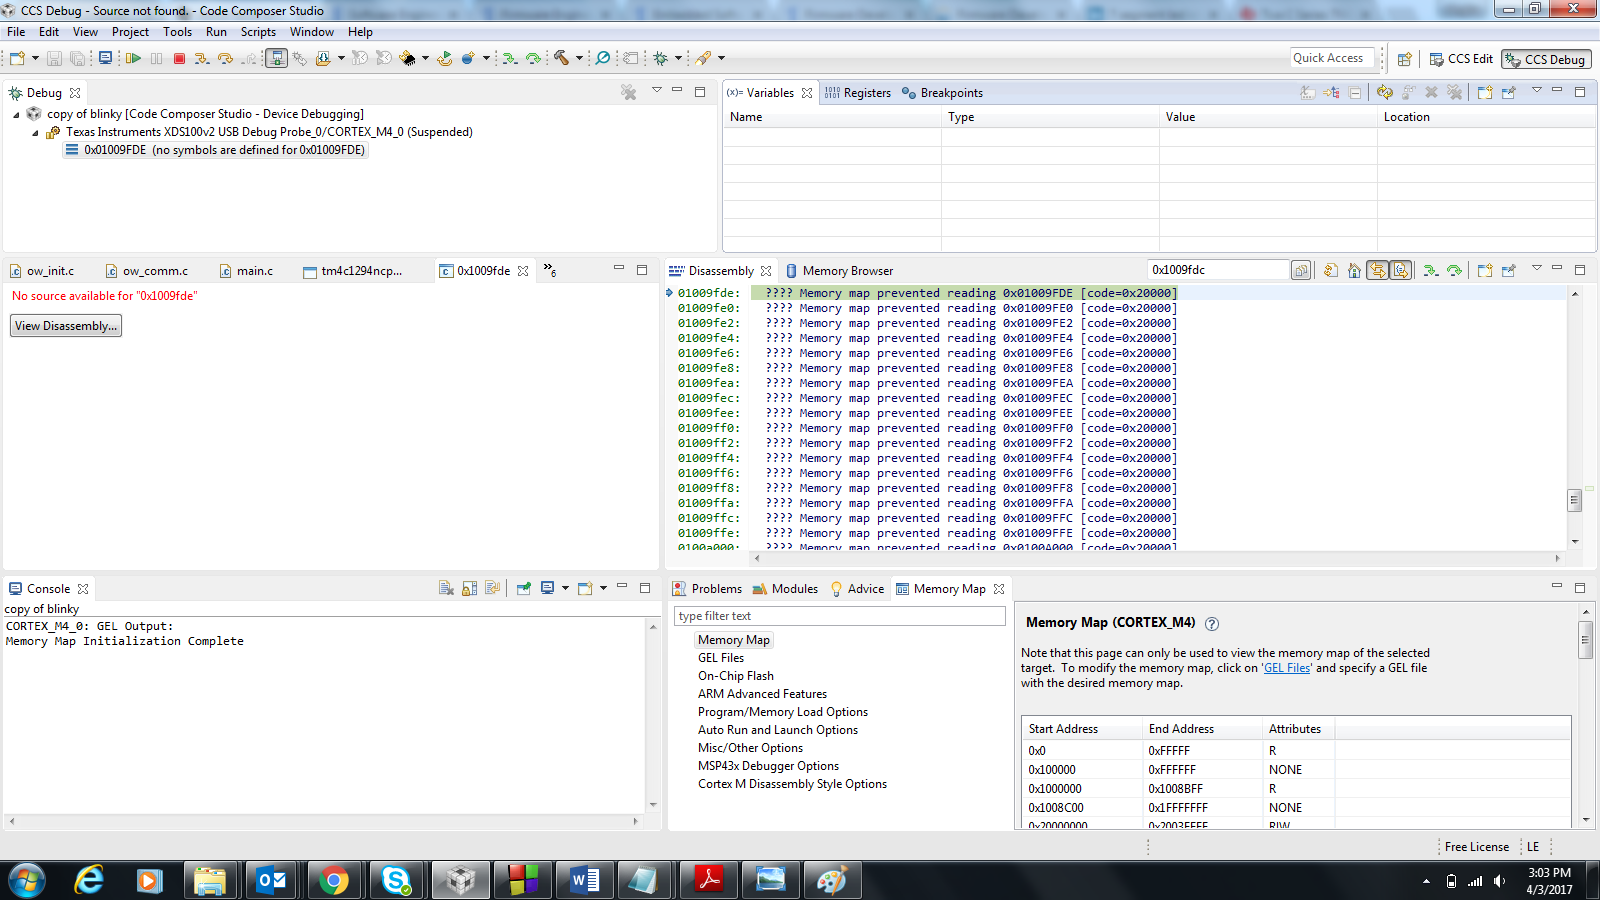Switch to the CCS Edit perspective

tap(1461, 59)
